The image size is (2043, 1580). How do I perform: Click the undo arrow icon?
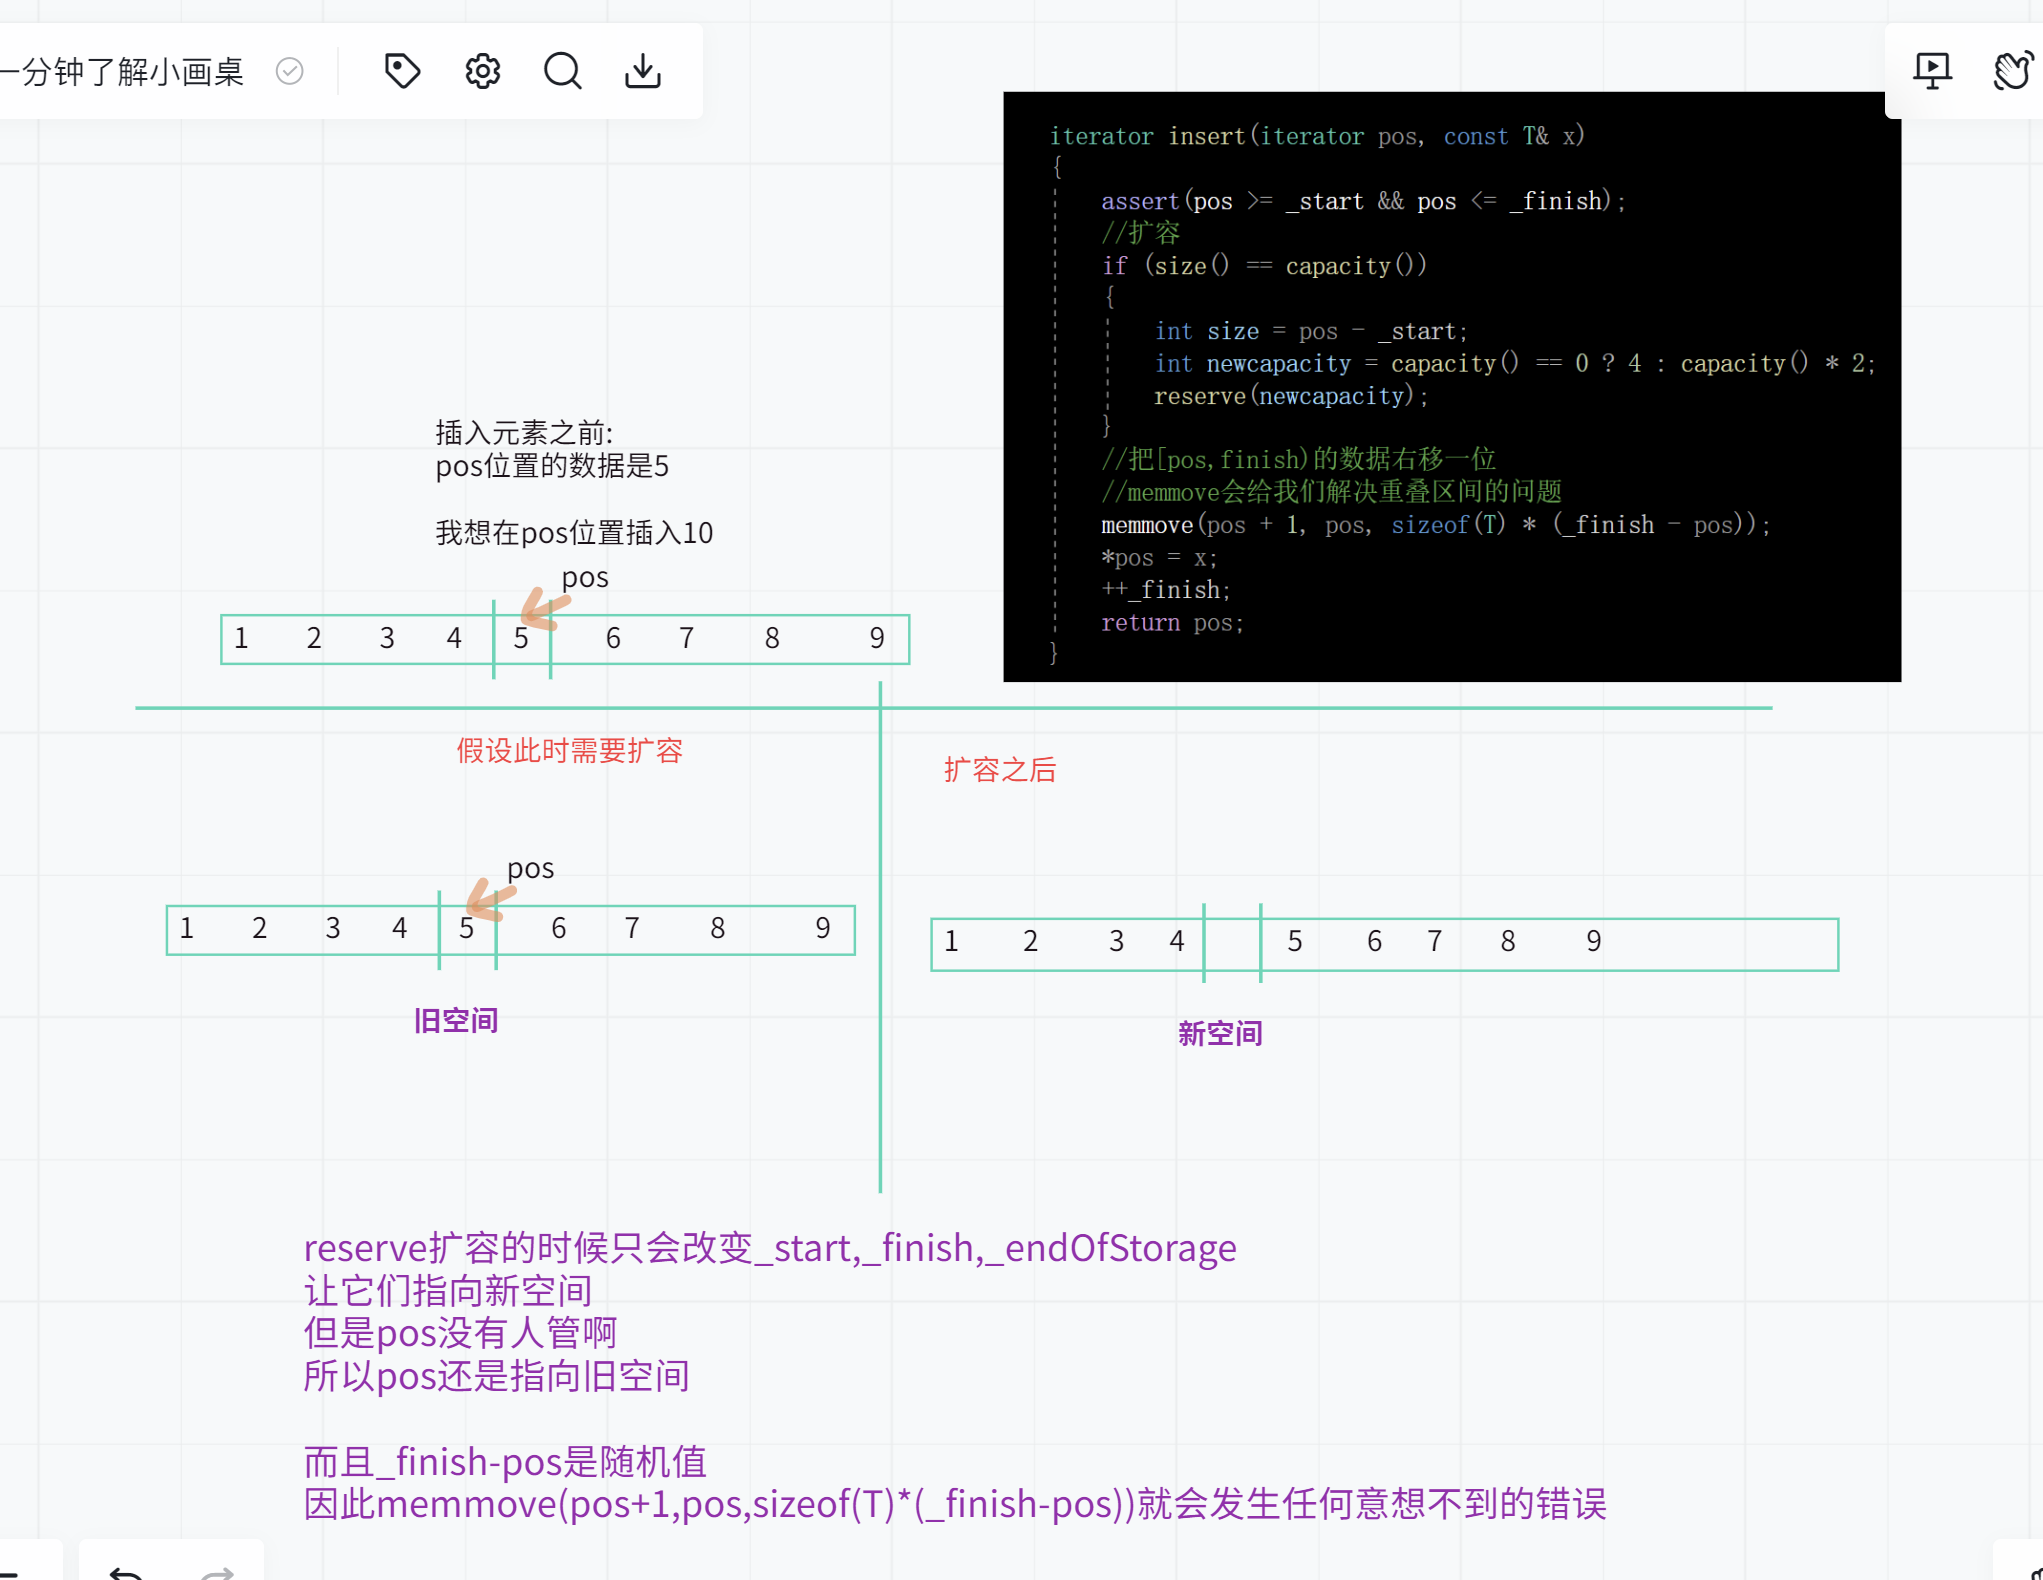[126, 1572]
